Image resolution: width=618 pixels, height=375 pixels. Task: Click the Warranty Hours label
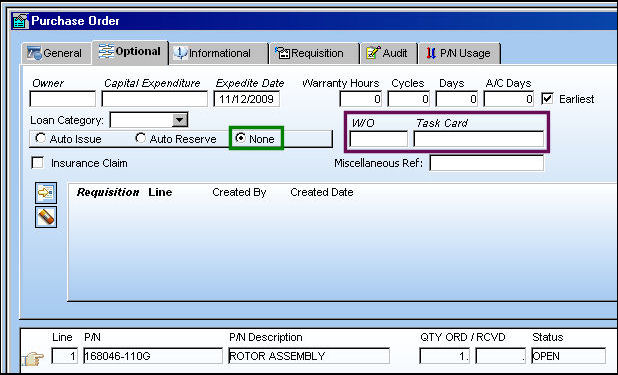(x=341, y=83)
